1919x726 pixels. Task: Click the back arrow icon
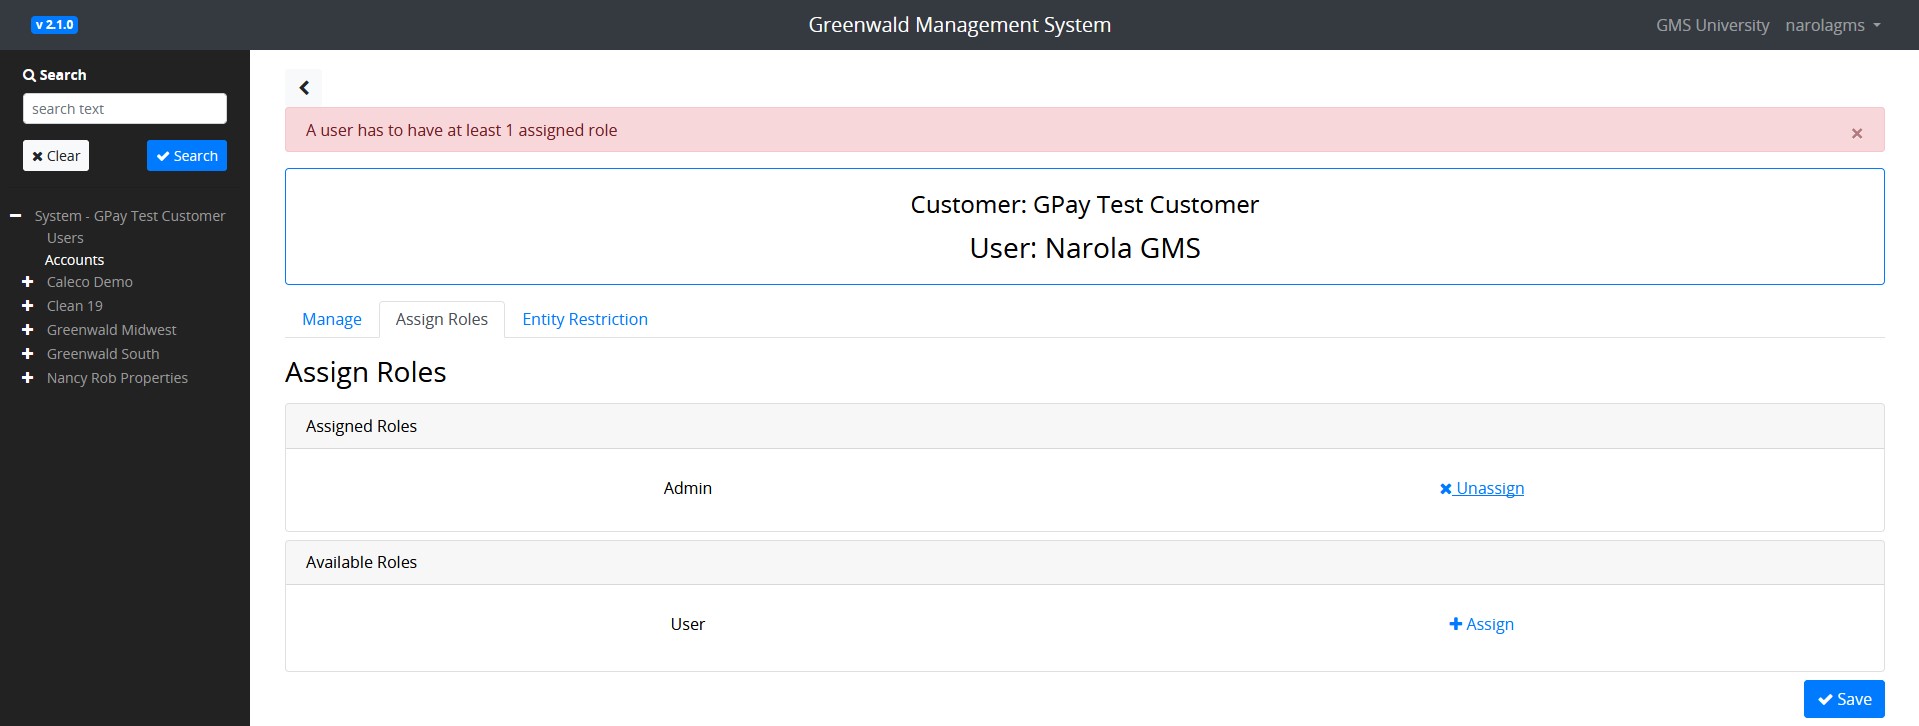point(304,87)
